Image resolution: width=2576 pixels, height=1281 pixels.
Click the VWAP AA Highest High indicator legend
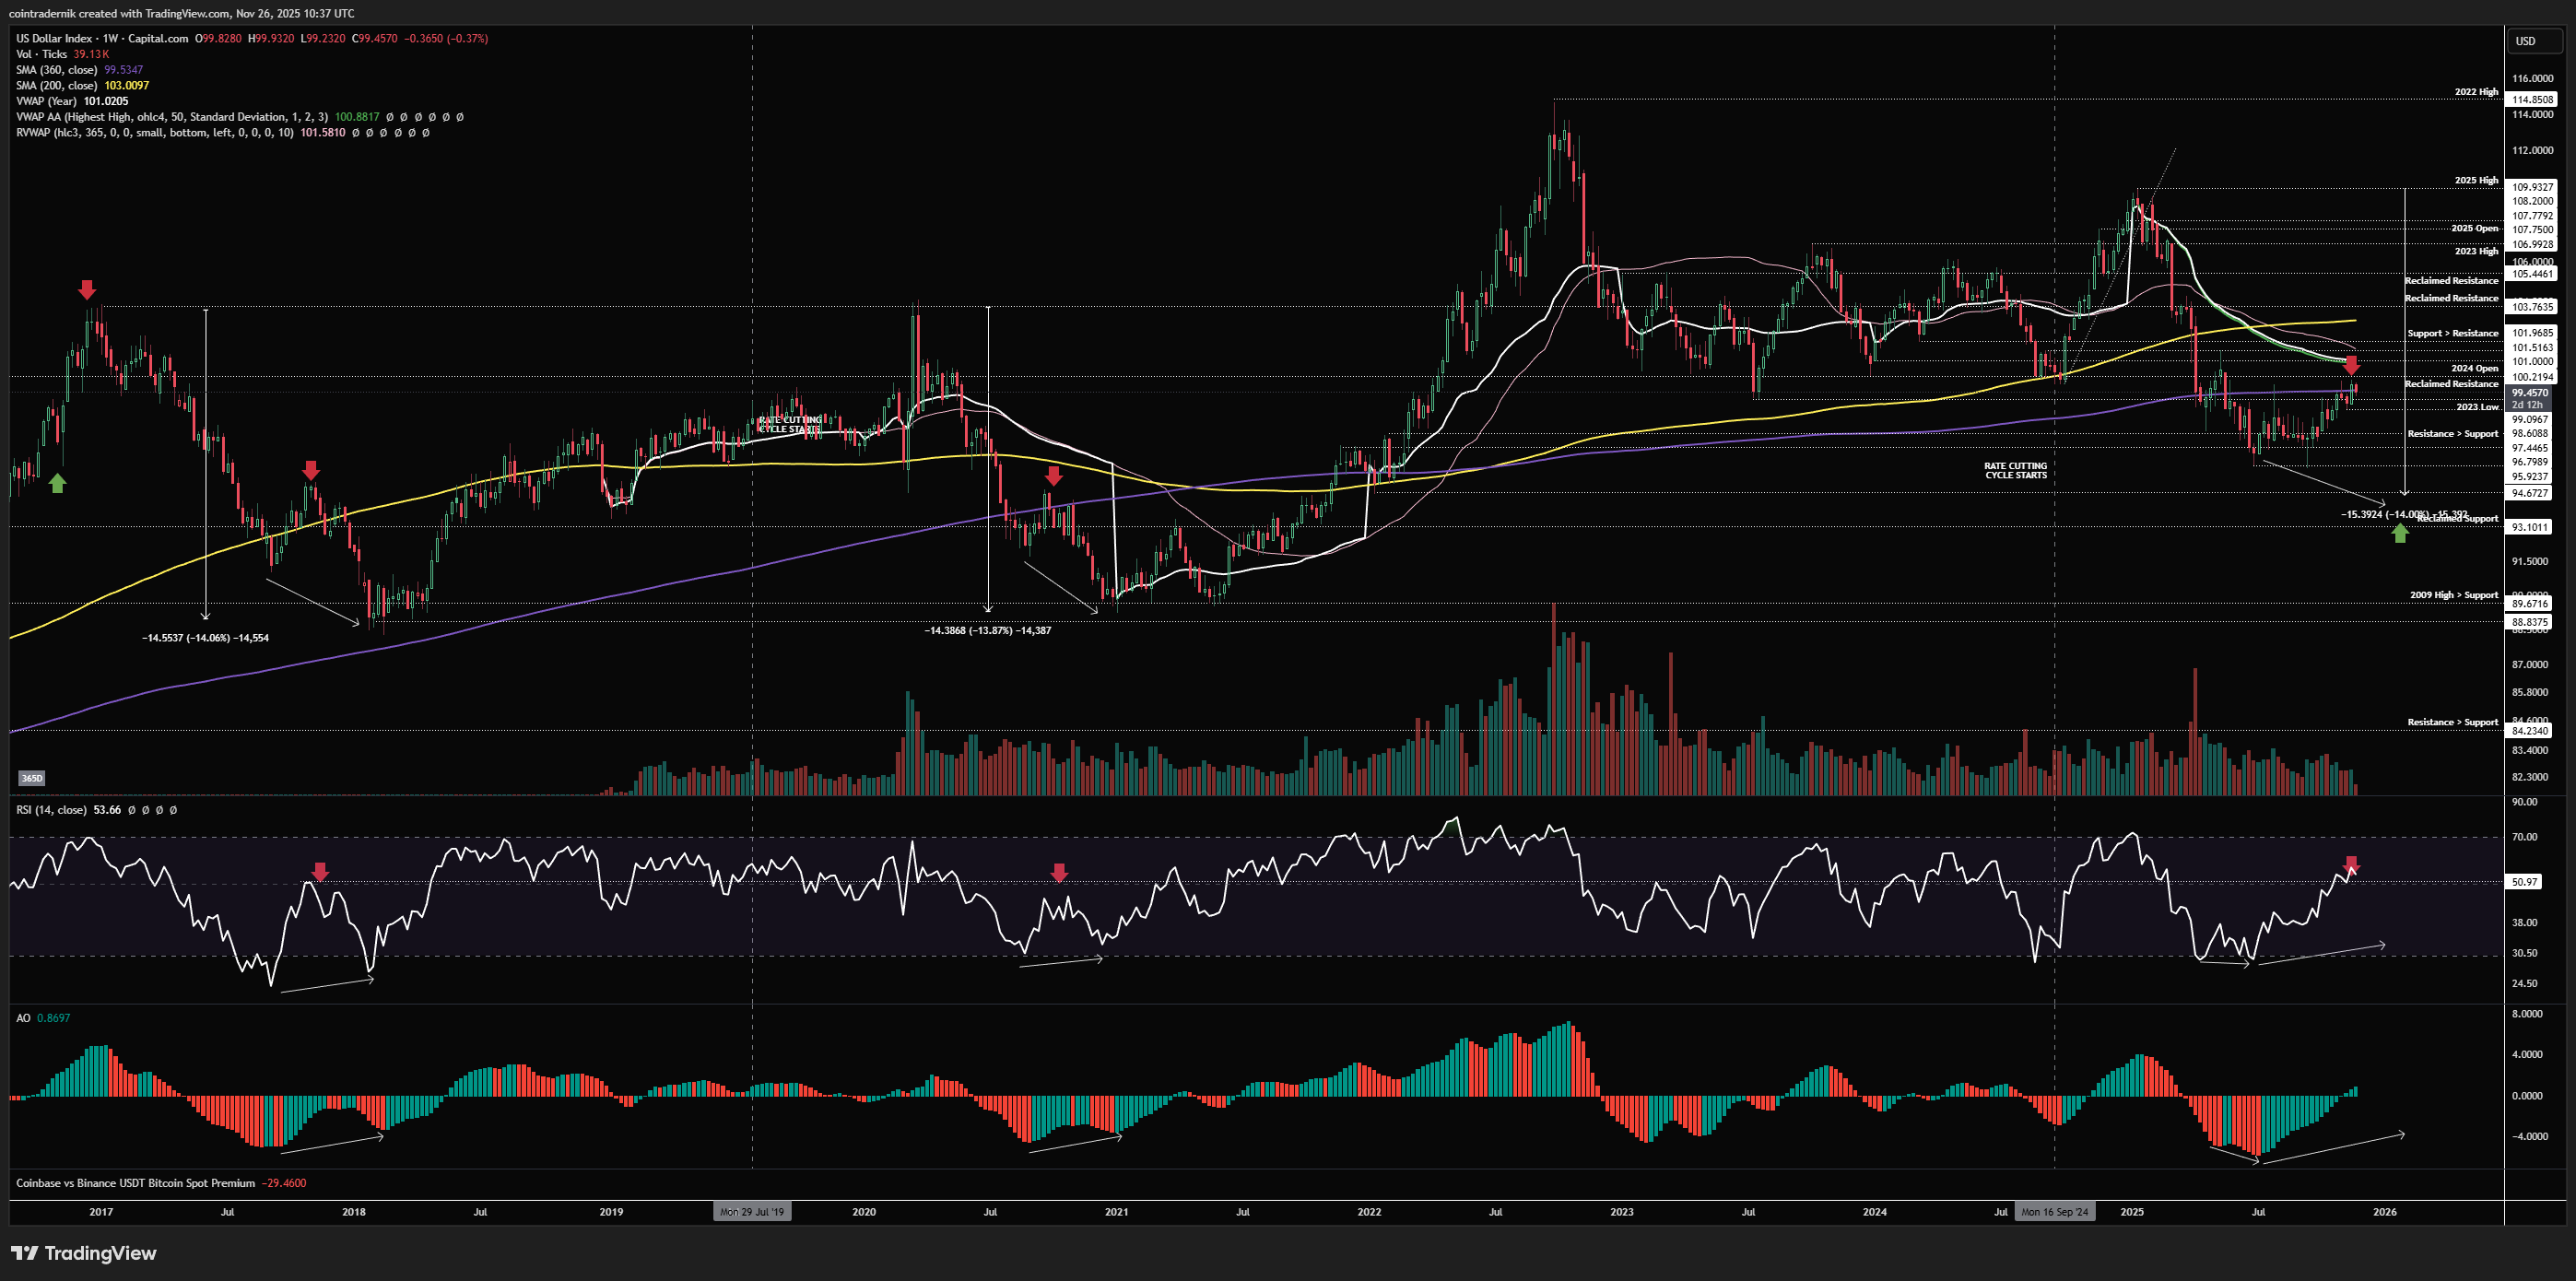click(172, 117)
